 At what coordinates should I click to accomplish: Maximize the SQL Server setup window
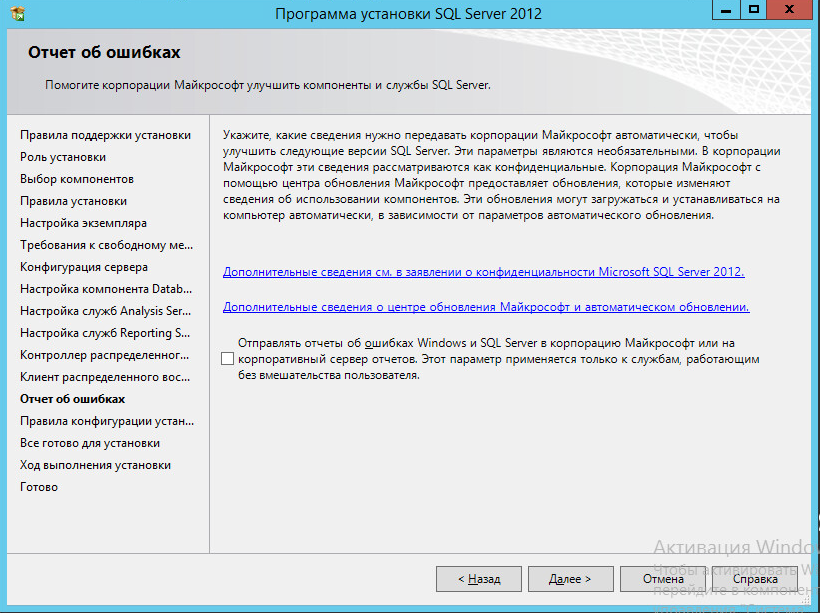[x=754, y=10]
